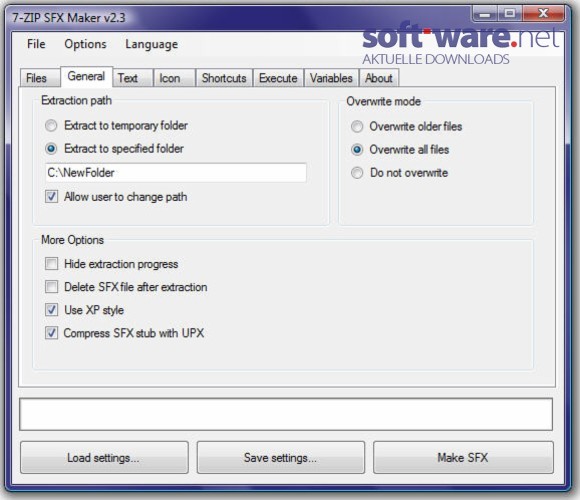Open the Execute tab
Image resolution: width=580 pixels, height=500 pixels.
[278, 78]
